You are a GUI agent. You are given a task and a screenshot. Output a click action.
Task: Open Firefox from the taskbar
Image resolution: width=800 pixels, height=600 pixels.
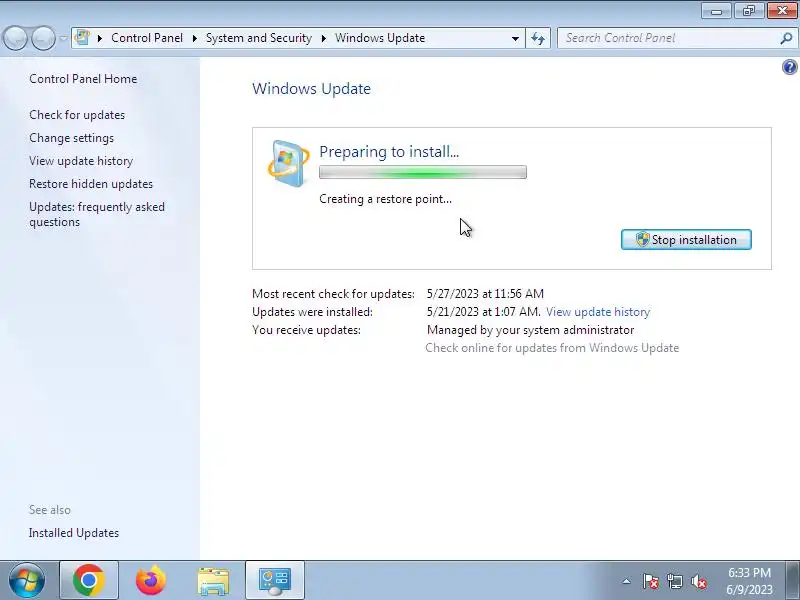click(x=151, y=580)
